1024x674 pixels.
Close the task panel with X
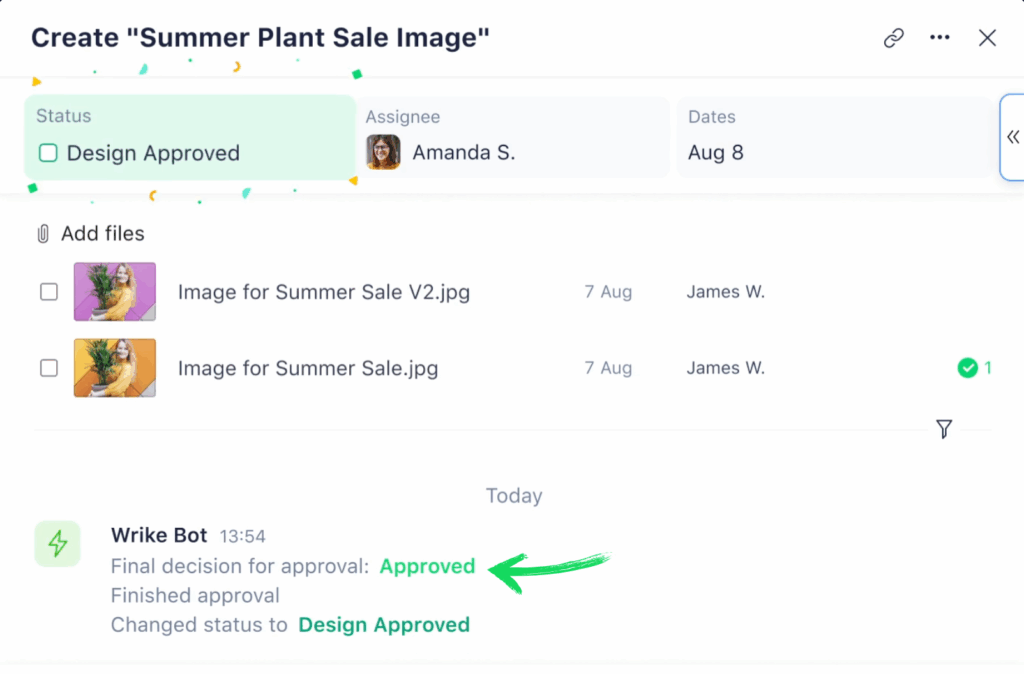pos(987,38)
